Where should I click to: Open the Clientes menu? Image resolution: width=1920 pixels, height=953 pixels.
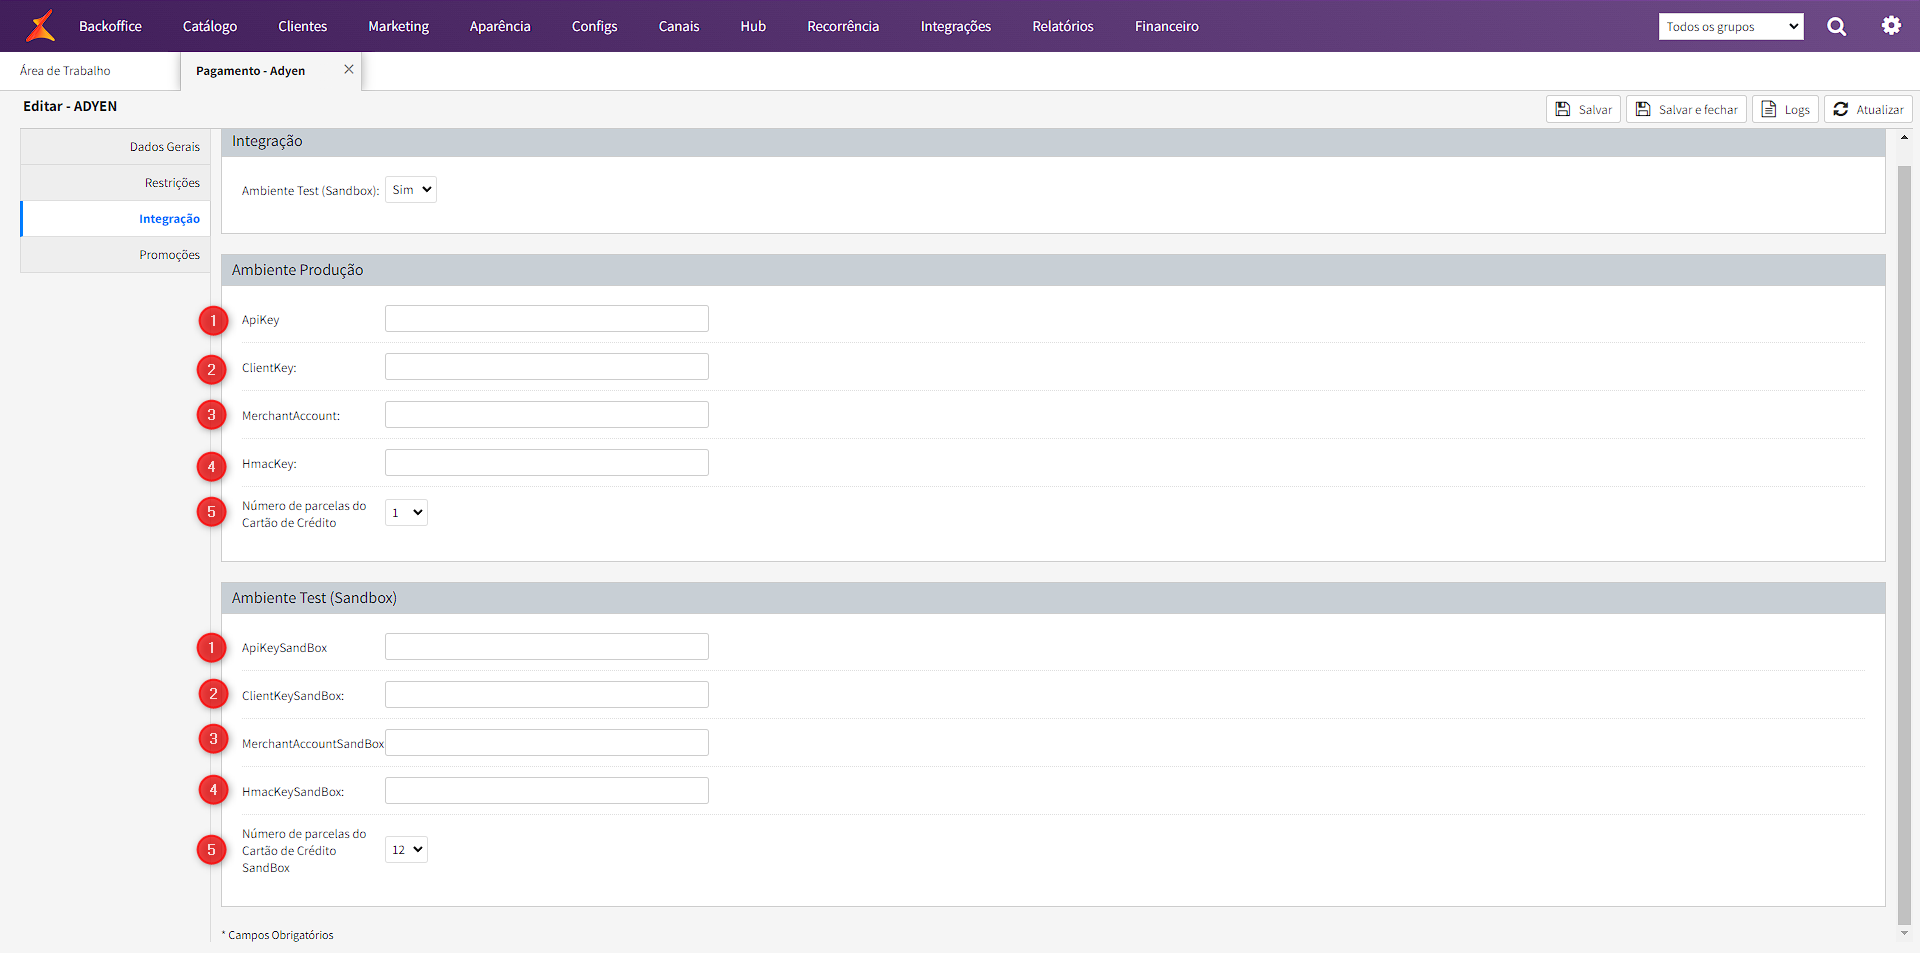(x=303, y=26)
